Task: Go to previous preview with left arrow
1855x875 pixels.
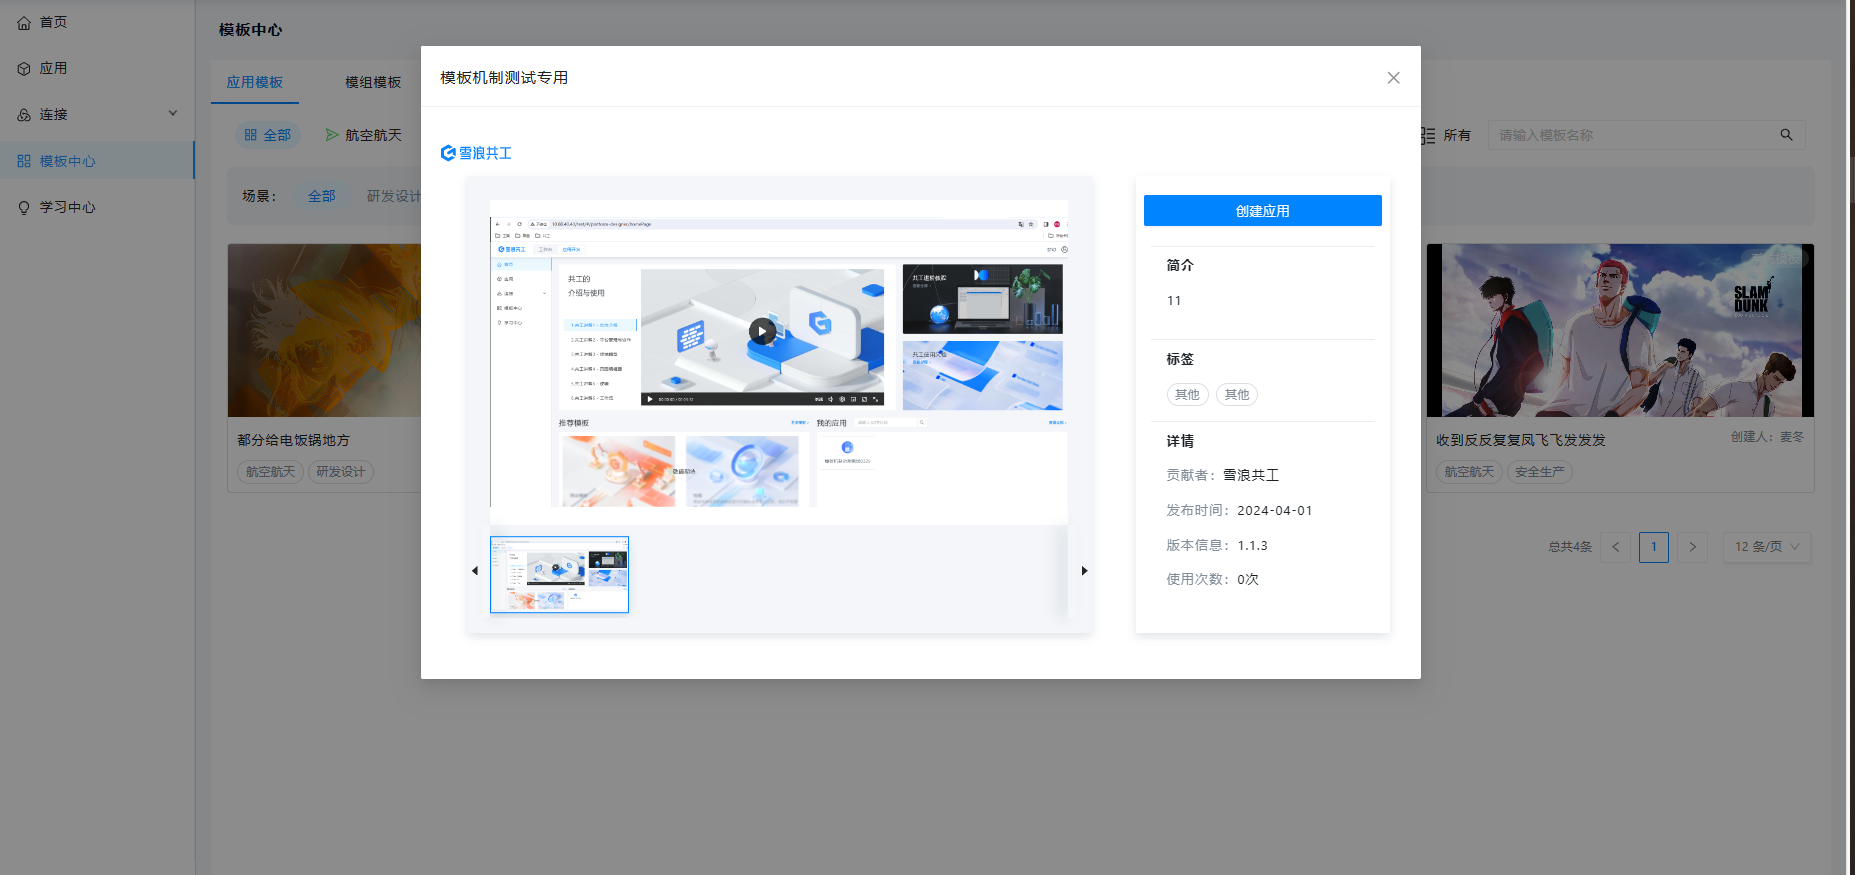Action: click(475, 571)
